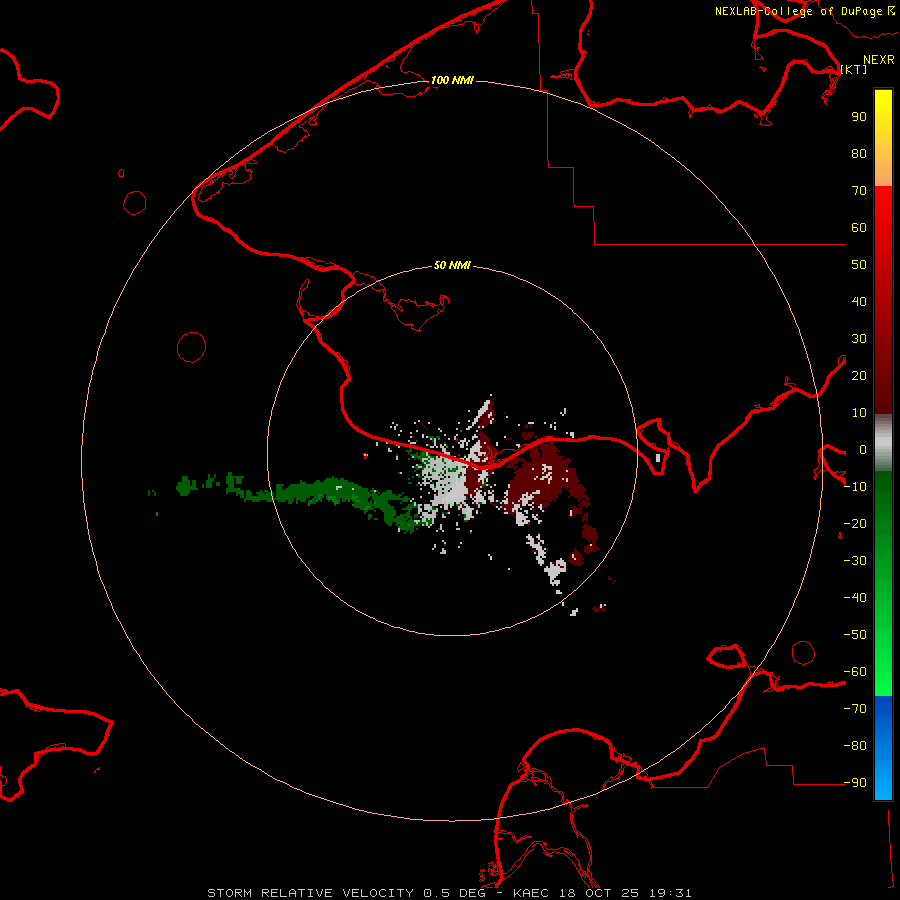
Task: Click the -60 value on the velocity scale
Action: coord(855,672)
